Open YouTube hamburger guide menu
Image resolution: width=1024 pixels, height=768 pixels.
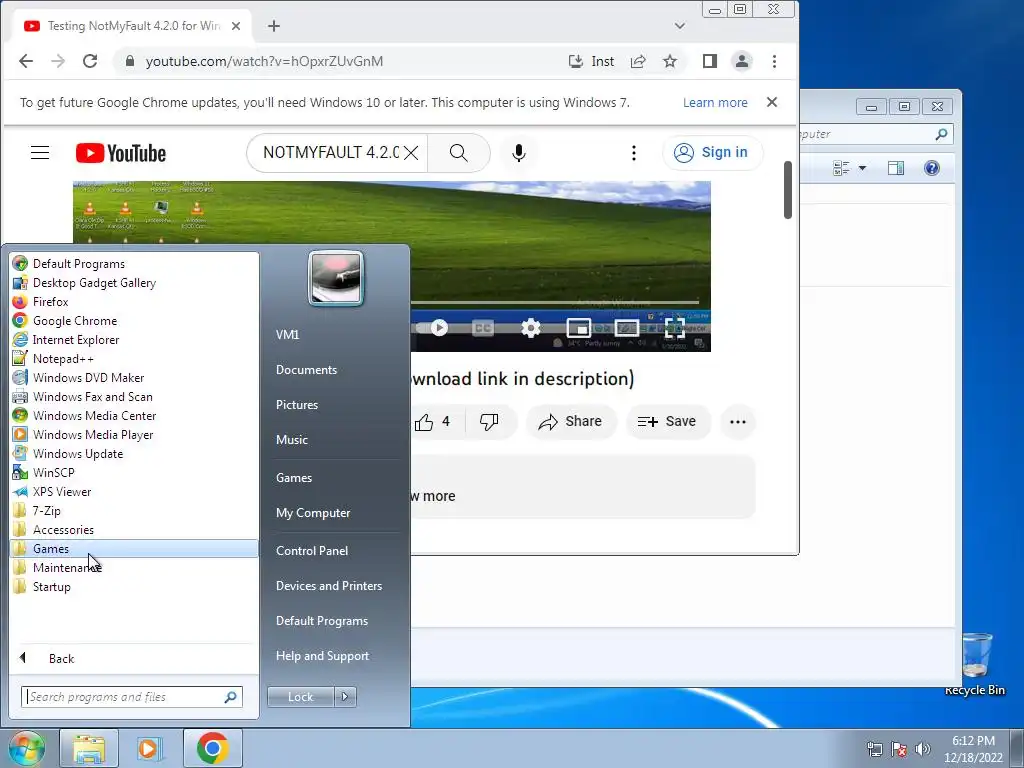(x=40, y=153)
